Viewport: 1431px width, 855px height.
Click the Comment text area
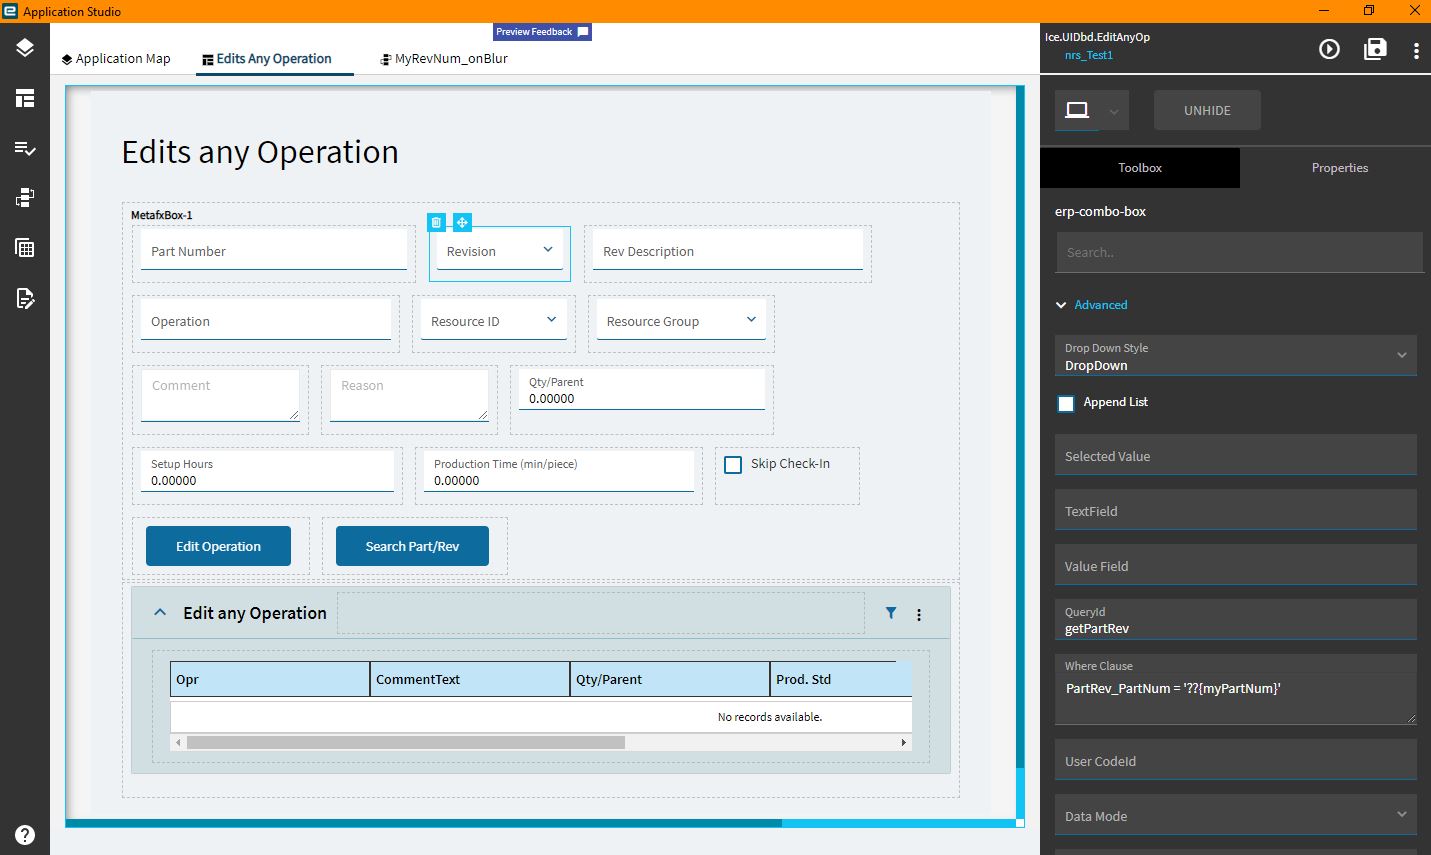(x=220, y=395)
